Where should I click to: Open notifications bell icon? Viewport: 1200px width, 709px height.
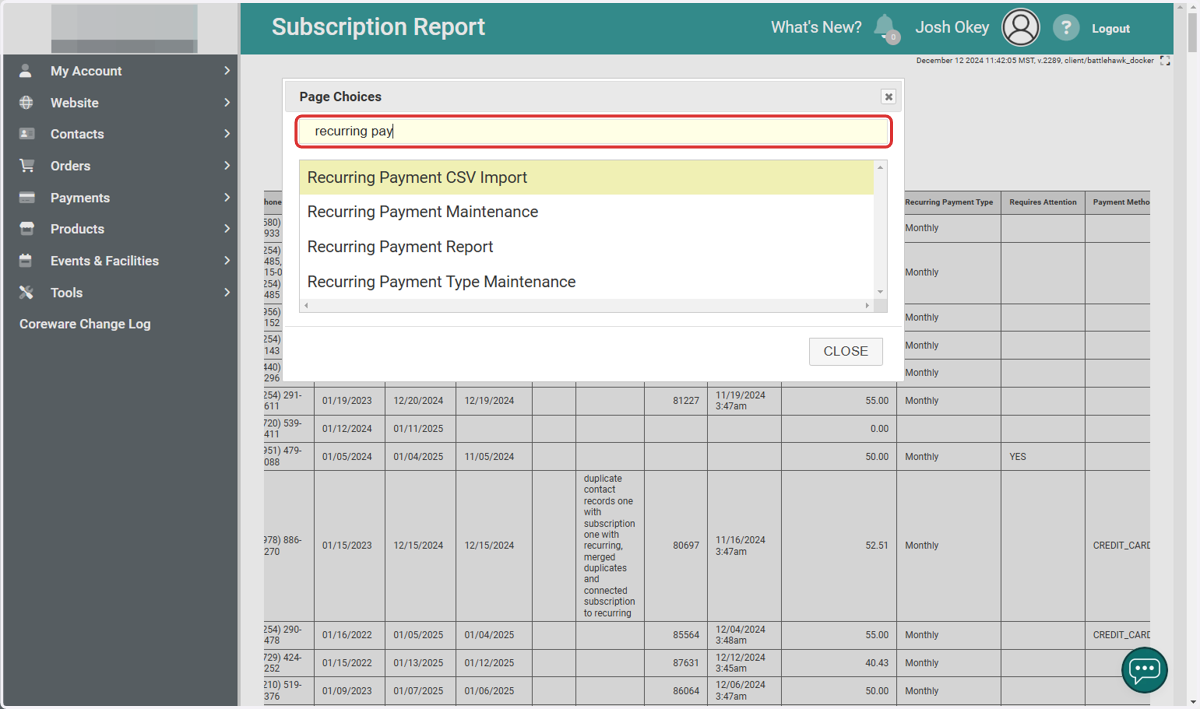tap(885, 27)
